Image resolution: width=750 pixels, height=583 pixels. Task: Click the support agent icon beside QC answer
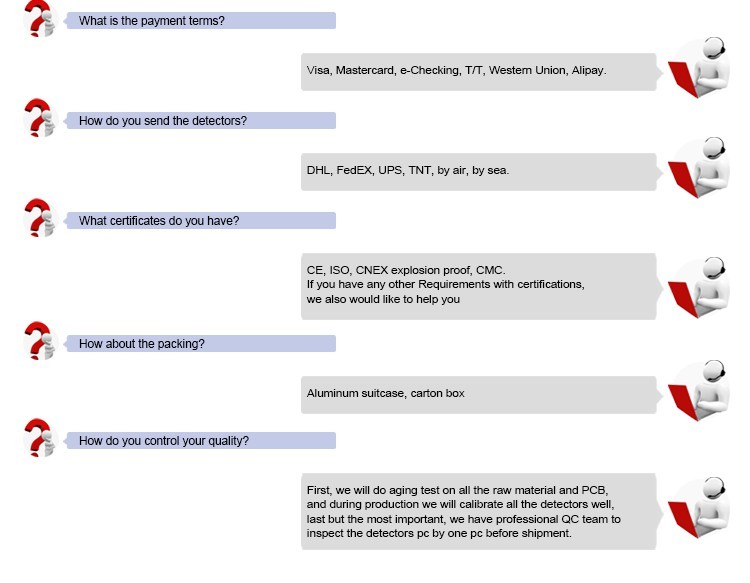pos(699,507)
